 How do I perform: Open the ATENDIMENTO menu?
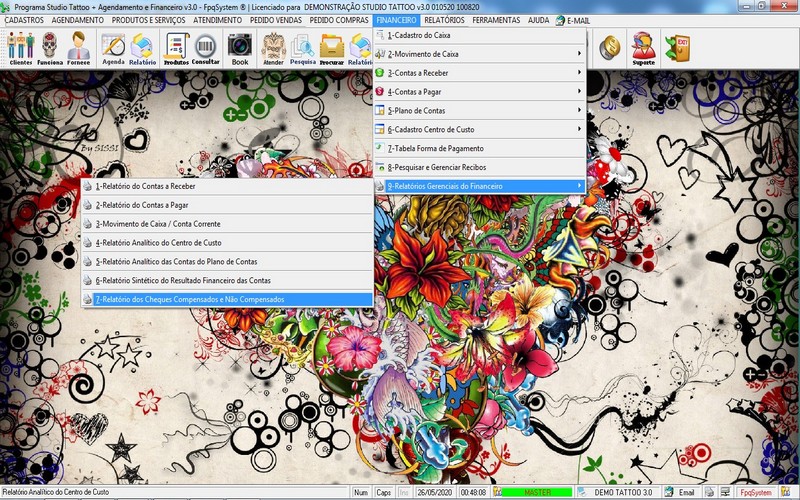(x=217, y=20)
